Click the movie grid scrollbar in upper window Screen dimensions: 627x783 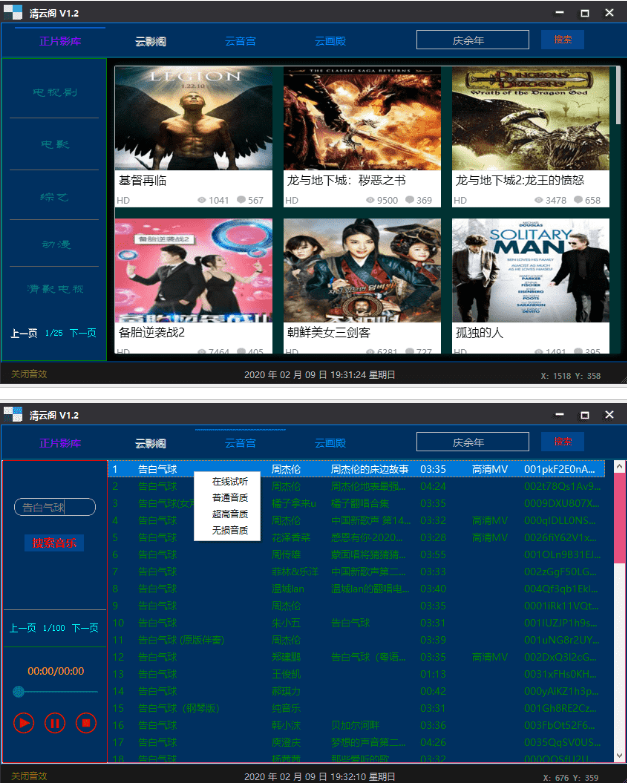pos(618,96)
